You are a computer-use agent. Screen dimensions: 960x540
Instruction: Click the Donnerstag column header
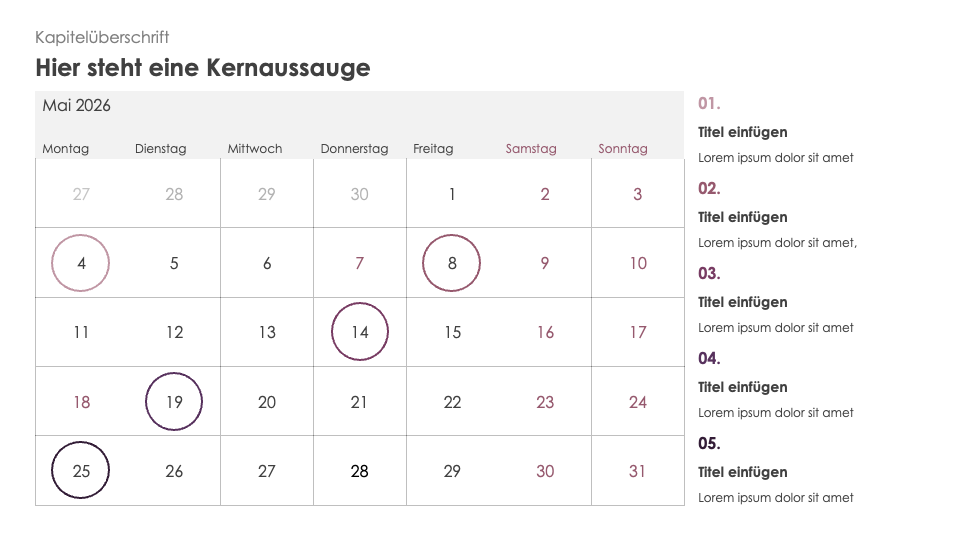click(x=354, y=149)
